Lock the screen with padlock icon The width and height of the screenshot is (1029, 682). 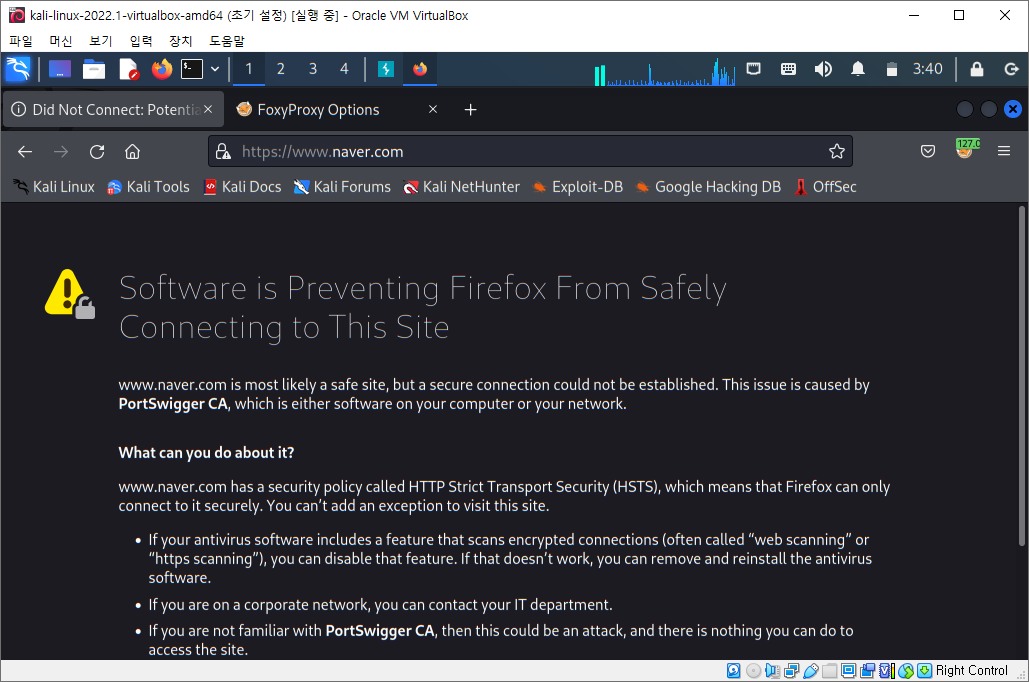coord(976,69)
